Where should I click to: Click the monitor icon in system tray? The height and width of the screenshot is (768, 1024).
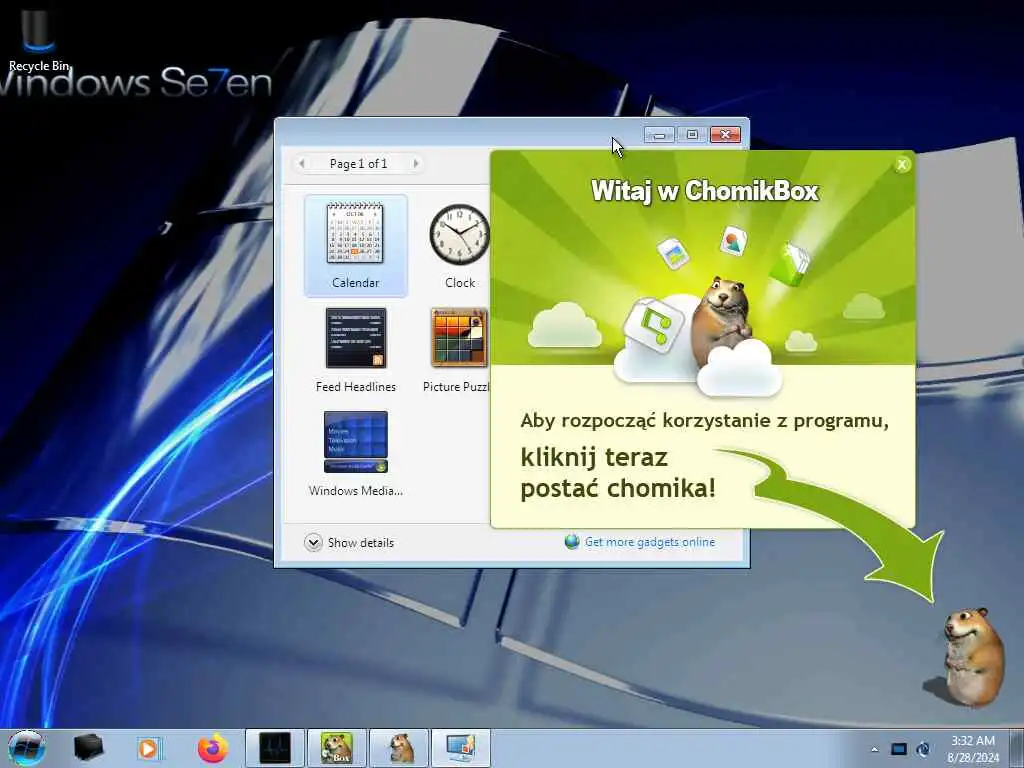pyautogui.click(x=899, y=749)
